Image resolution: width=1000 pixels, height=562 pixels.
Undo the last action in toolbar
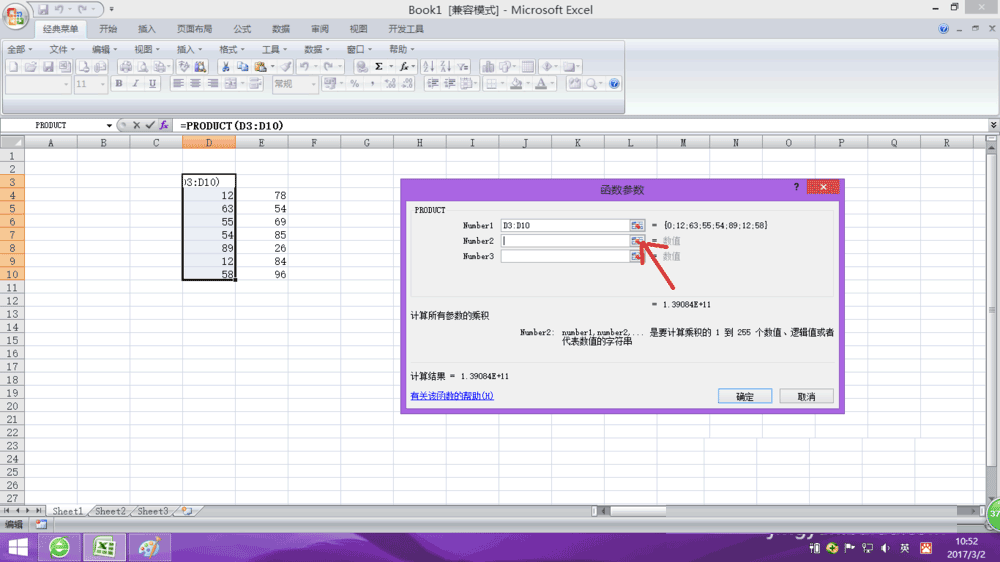coord(304,66)
